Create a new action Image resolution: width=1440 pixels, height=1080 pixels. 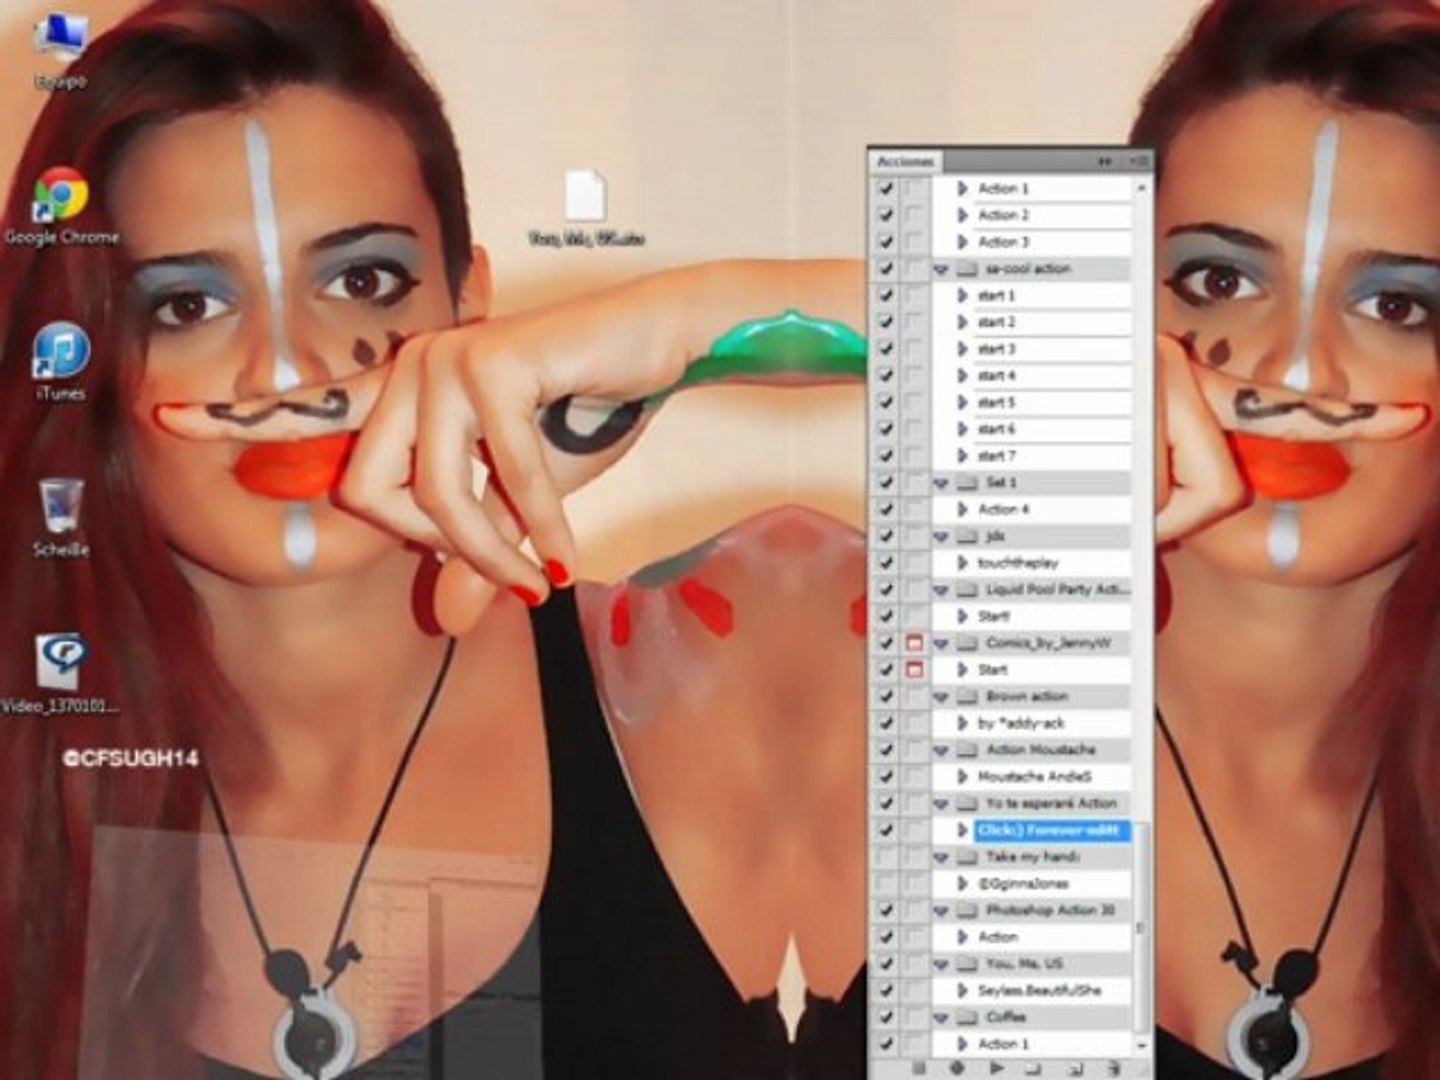[x=1075, y=1069]
